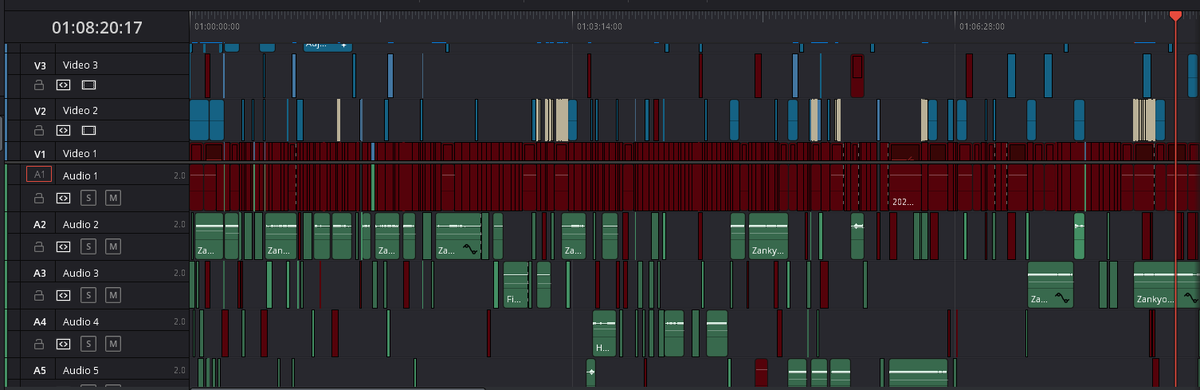Image resolution: width=1200 pixels, height=390 pixels.
Task: Disable the Video 2 track view
Action: coord(88,130)
